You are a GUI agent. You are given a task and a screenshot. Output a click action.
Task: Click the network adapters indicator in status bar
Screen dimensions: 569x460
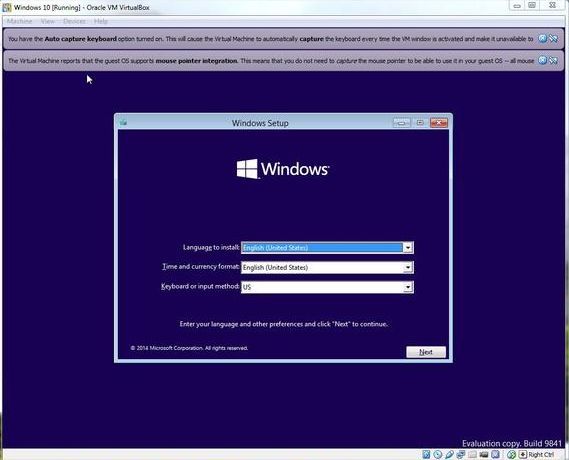[461, 455]
